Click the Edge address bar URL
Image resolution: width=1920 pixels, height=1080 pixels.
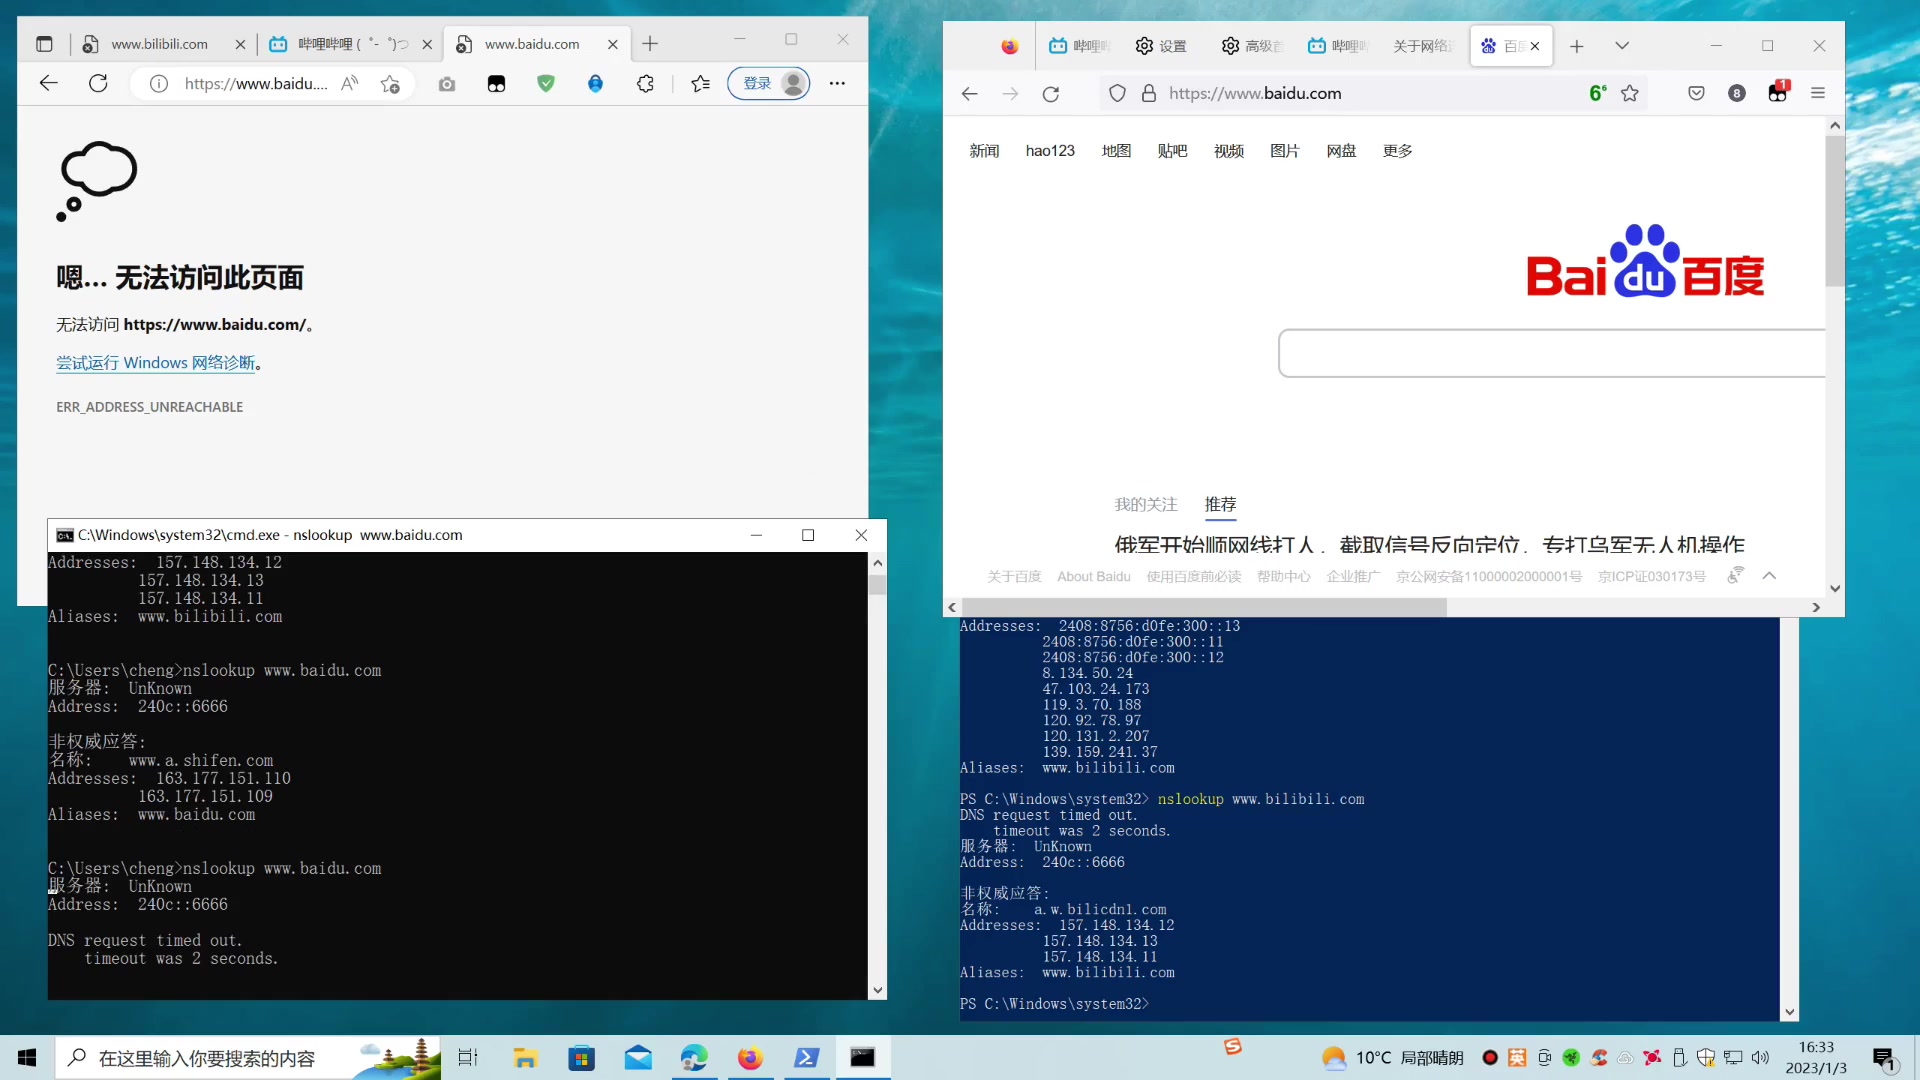click(256, 84)
